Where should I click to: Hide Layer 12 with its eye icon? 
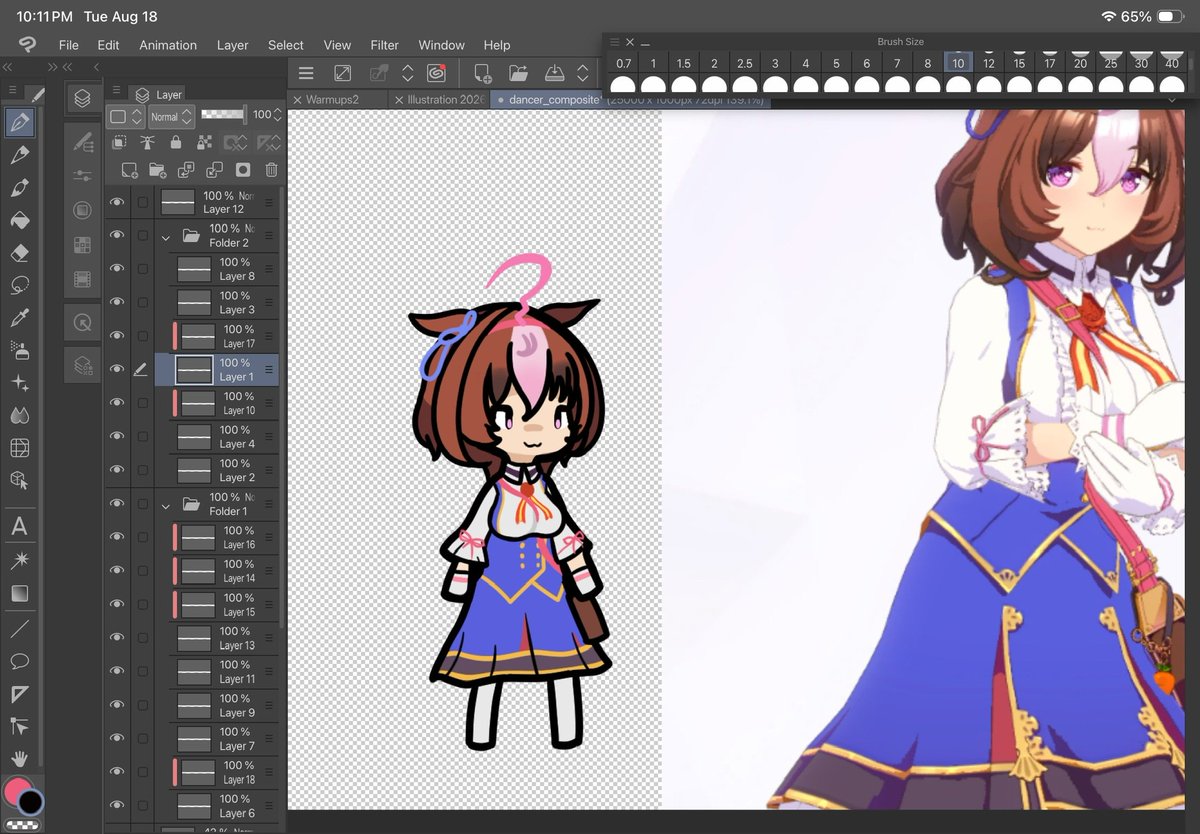[x=117, y=202]
